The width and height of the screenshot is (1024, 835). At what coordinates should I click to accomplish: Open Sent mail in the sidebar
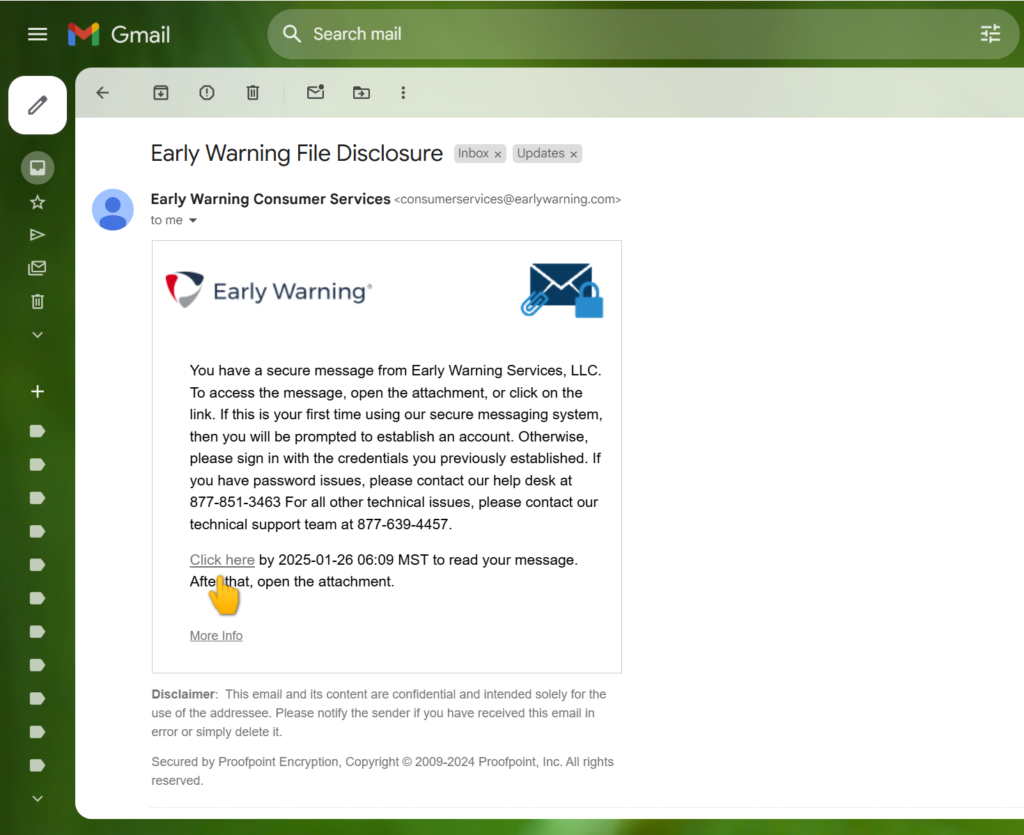coord(37,235)
